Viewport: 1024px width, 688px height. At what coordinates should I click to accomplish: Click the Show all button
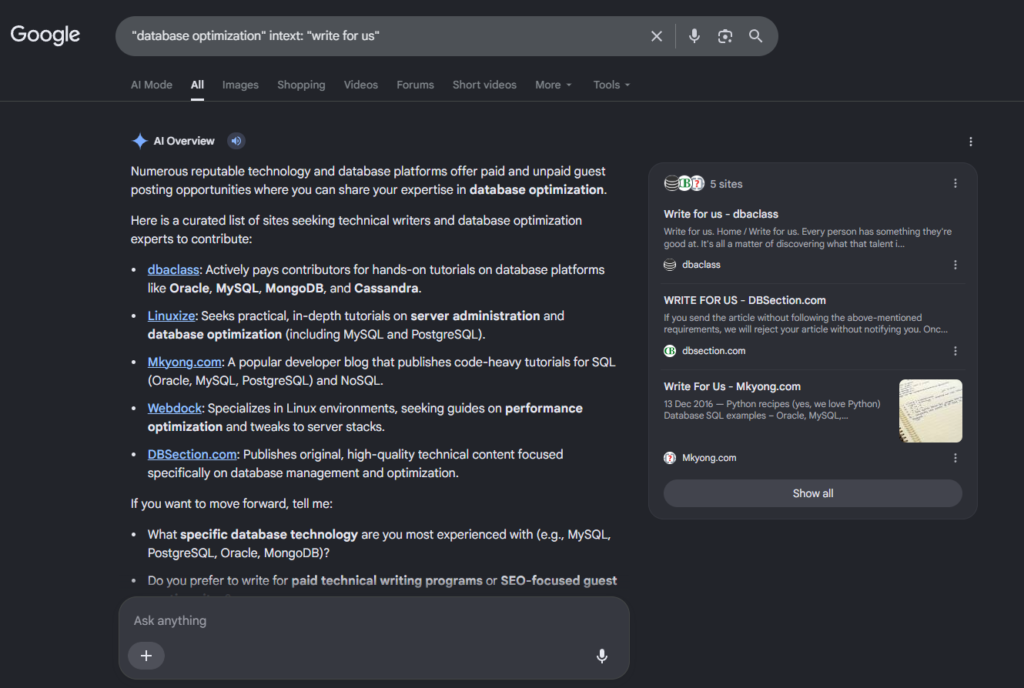[x=812, y=493]
